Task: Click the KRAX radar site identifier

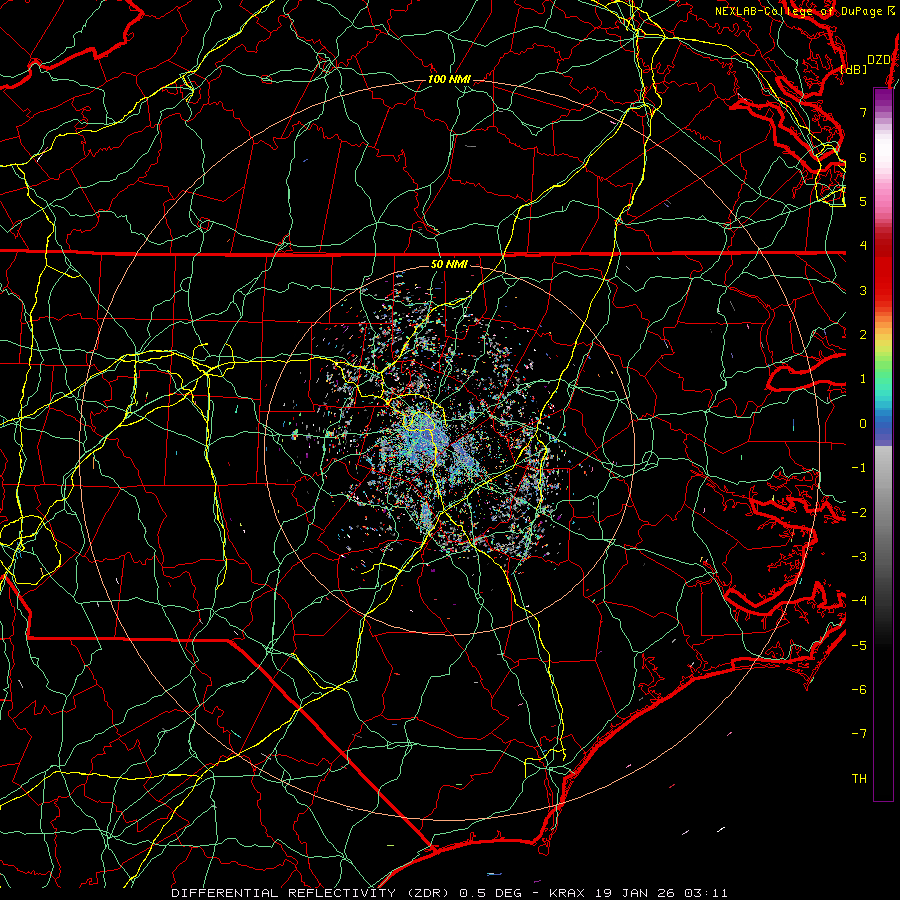Action: pyautogui.click(x=567, y=893)
